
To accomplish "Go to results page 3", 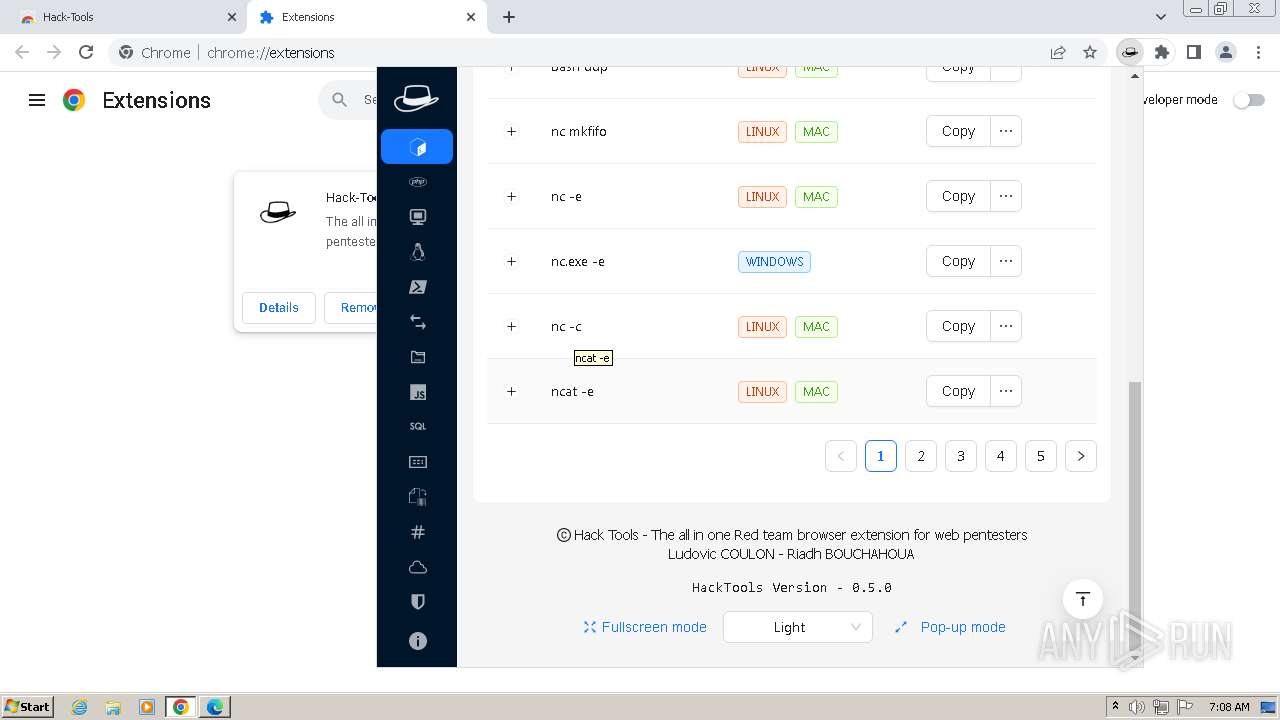I will point(961,456).
